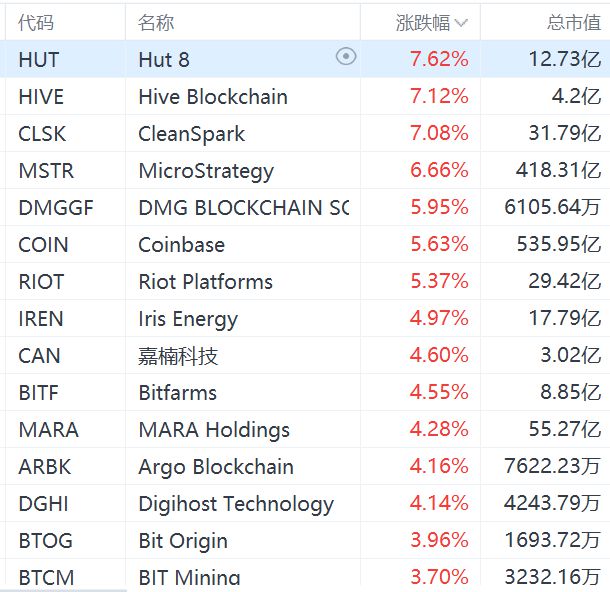The width and height of the screenshot is (610, 592).
Task: Sort by the 代码 column header
Action: coord(36,22)
